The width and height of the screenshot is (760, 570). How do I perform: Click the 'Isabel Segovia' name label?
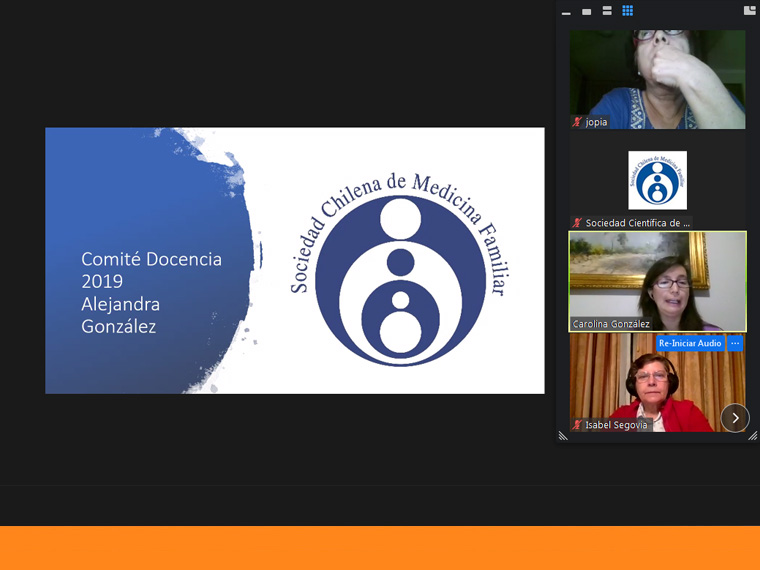click(616, 425)
